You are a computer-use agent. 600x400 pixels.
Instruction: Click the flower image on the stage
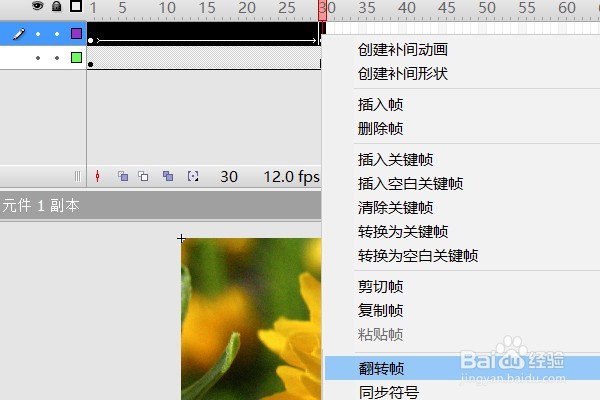click(251, 319)
